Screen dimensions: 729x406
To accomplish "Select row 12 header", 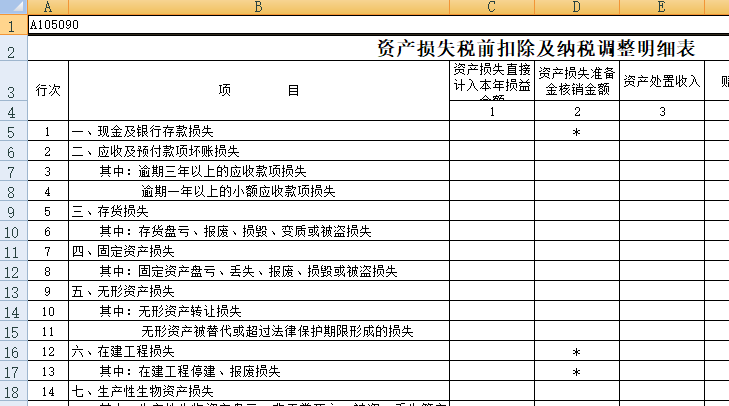I will 13,271.
